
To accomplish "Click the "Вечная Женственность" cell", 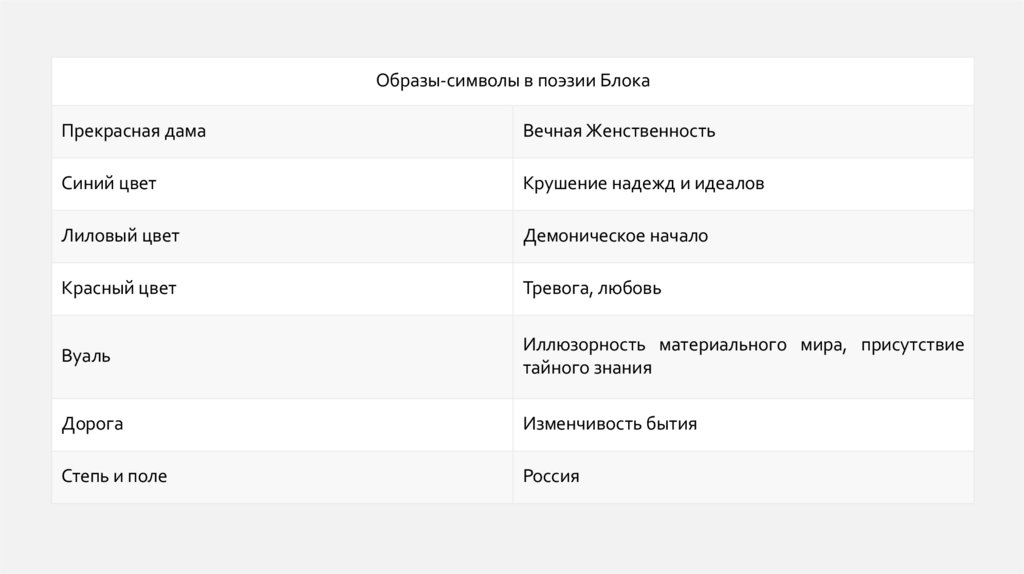I will [x=619, y=132].
